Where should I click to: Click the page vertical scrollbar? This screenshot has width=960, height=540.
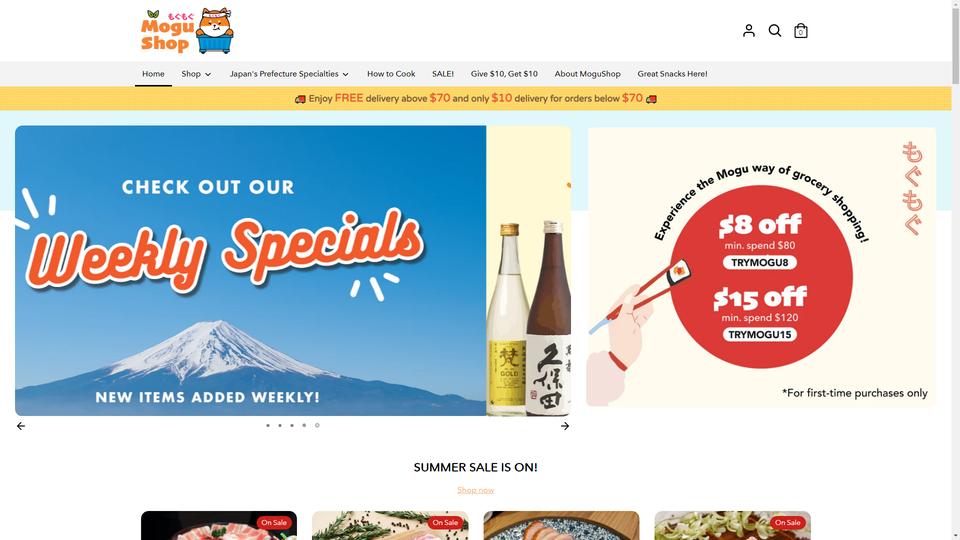955,270
